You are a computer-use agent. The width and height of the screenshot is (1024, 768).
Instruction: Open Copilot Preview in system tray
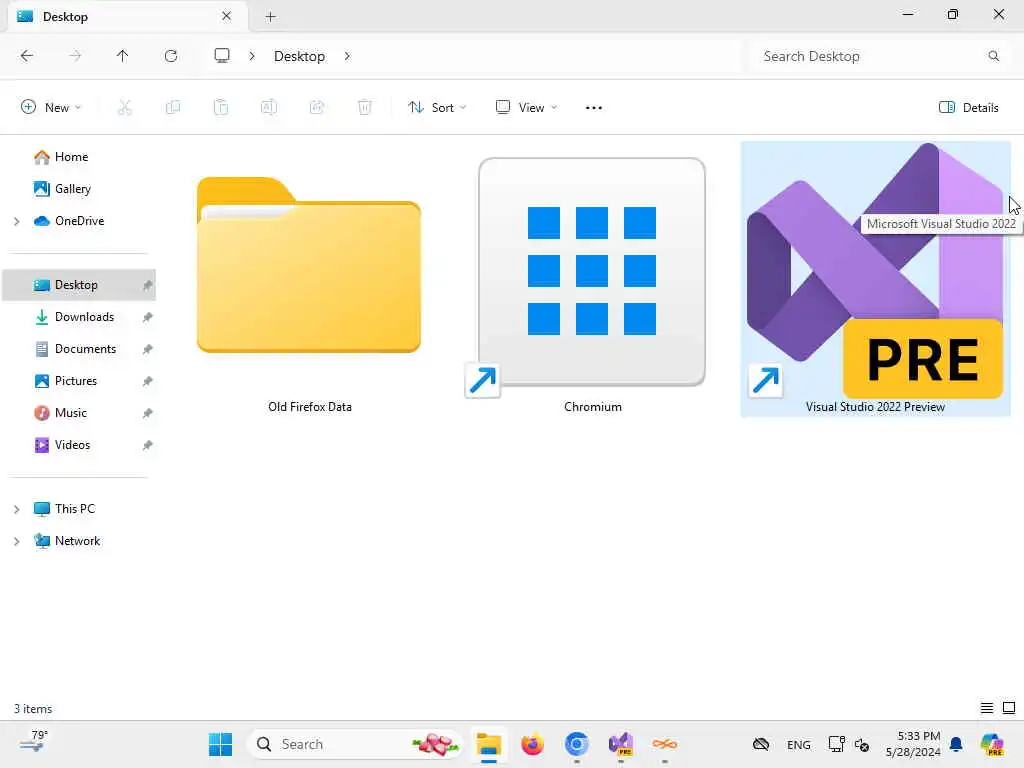pos(992,744)
